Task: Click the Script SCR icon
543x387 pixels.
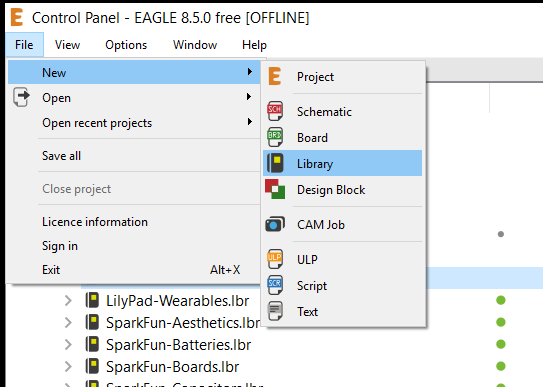Action: 275,285
